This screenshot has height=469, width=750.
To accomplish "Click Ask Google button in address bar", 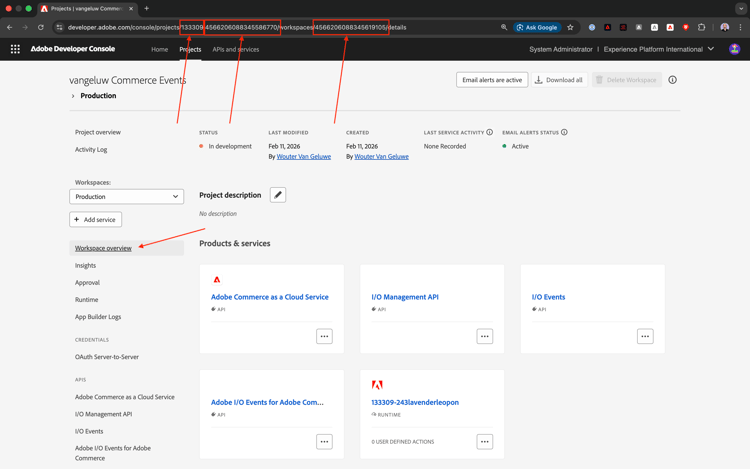I will point(537,27).
